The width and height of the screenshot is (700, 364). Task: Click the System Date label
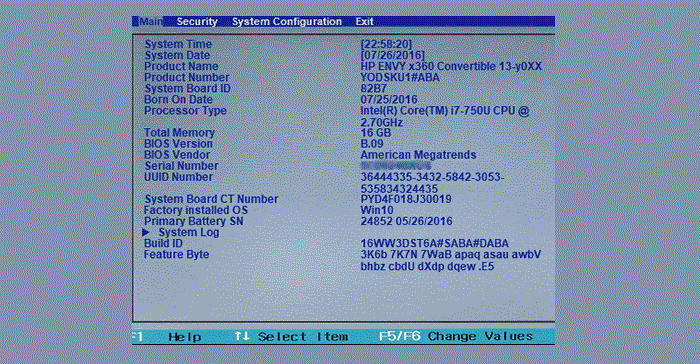(177, 55)
